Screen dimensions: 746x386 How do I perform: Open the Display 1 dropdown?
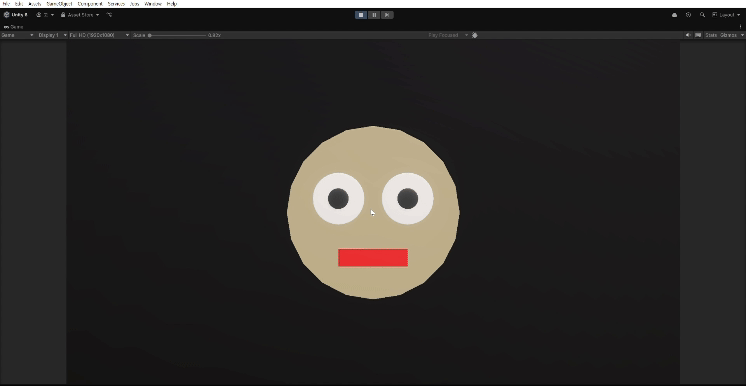(52, 35)
